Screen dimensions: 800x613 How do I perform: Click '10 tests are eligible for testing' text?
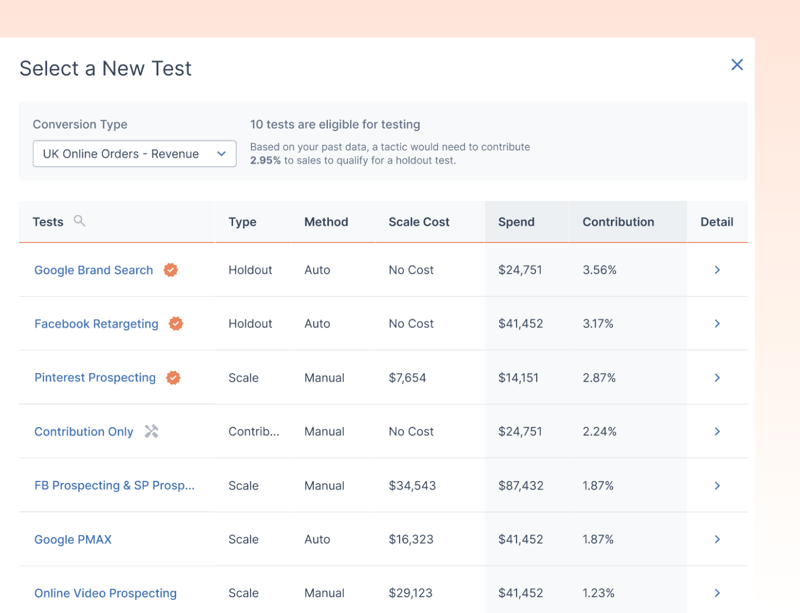tap(335, 125)
